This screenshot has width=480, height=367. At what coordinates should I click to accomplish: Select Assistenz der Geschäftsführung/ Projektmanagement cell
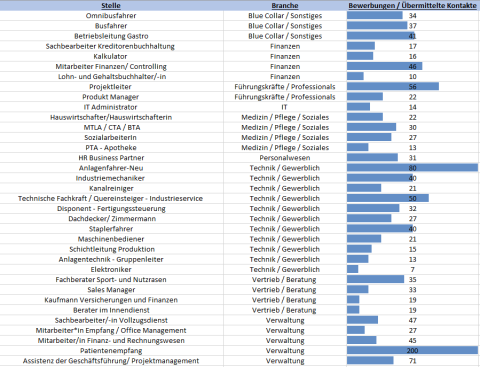pyautogui.click(x=111, y=361)
